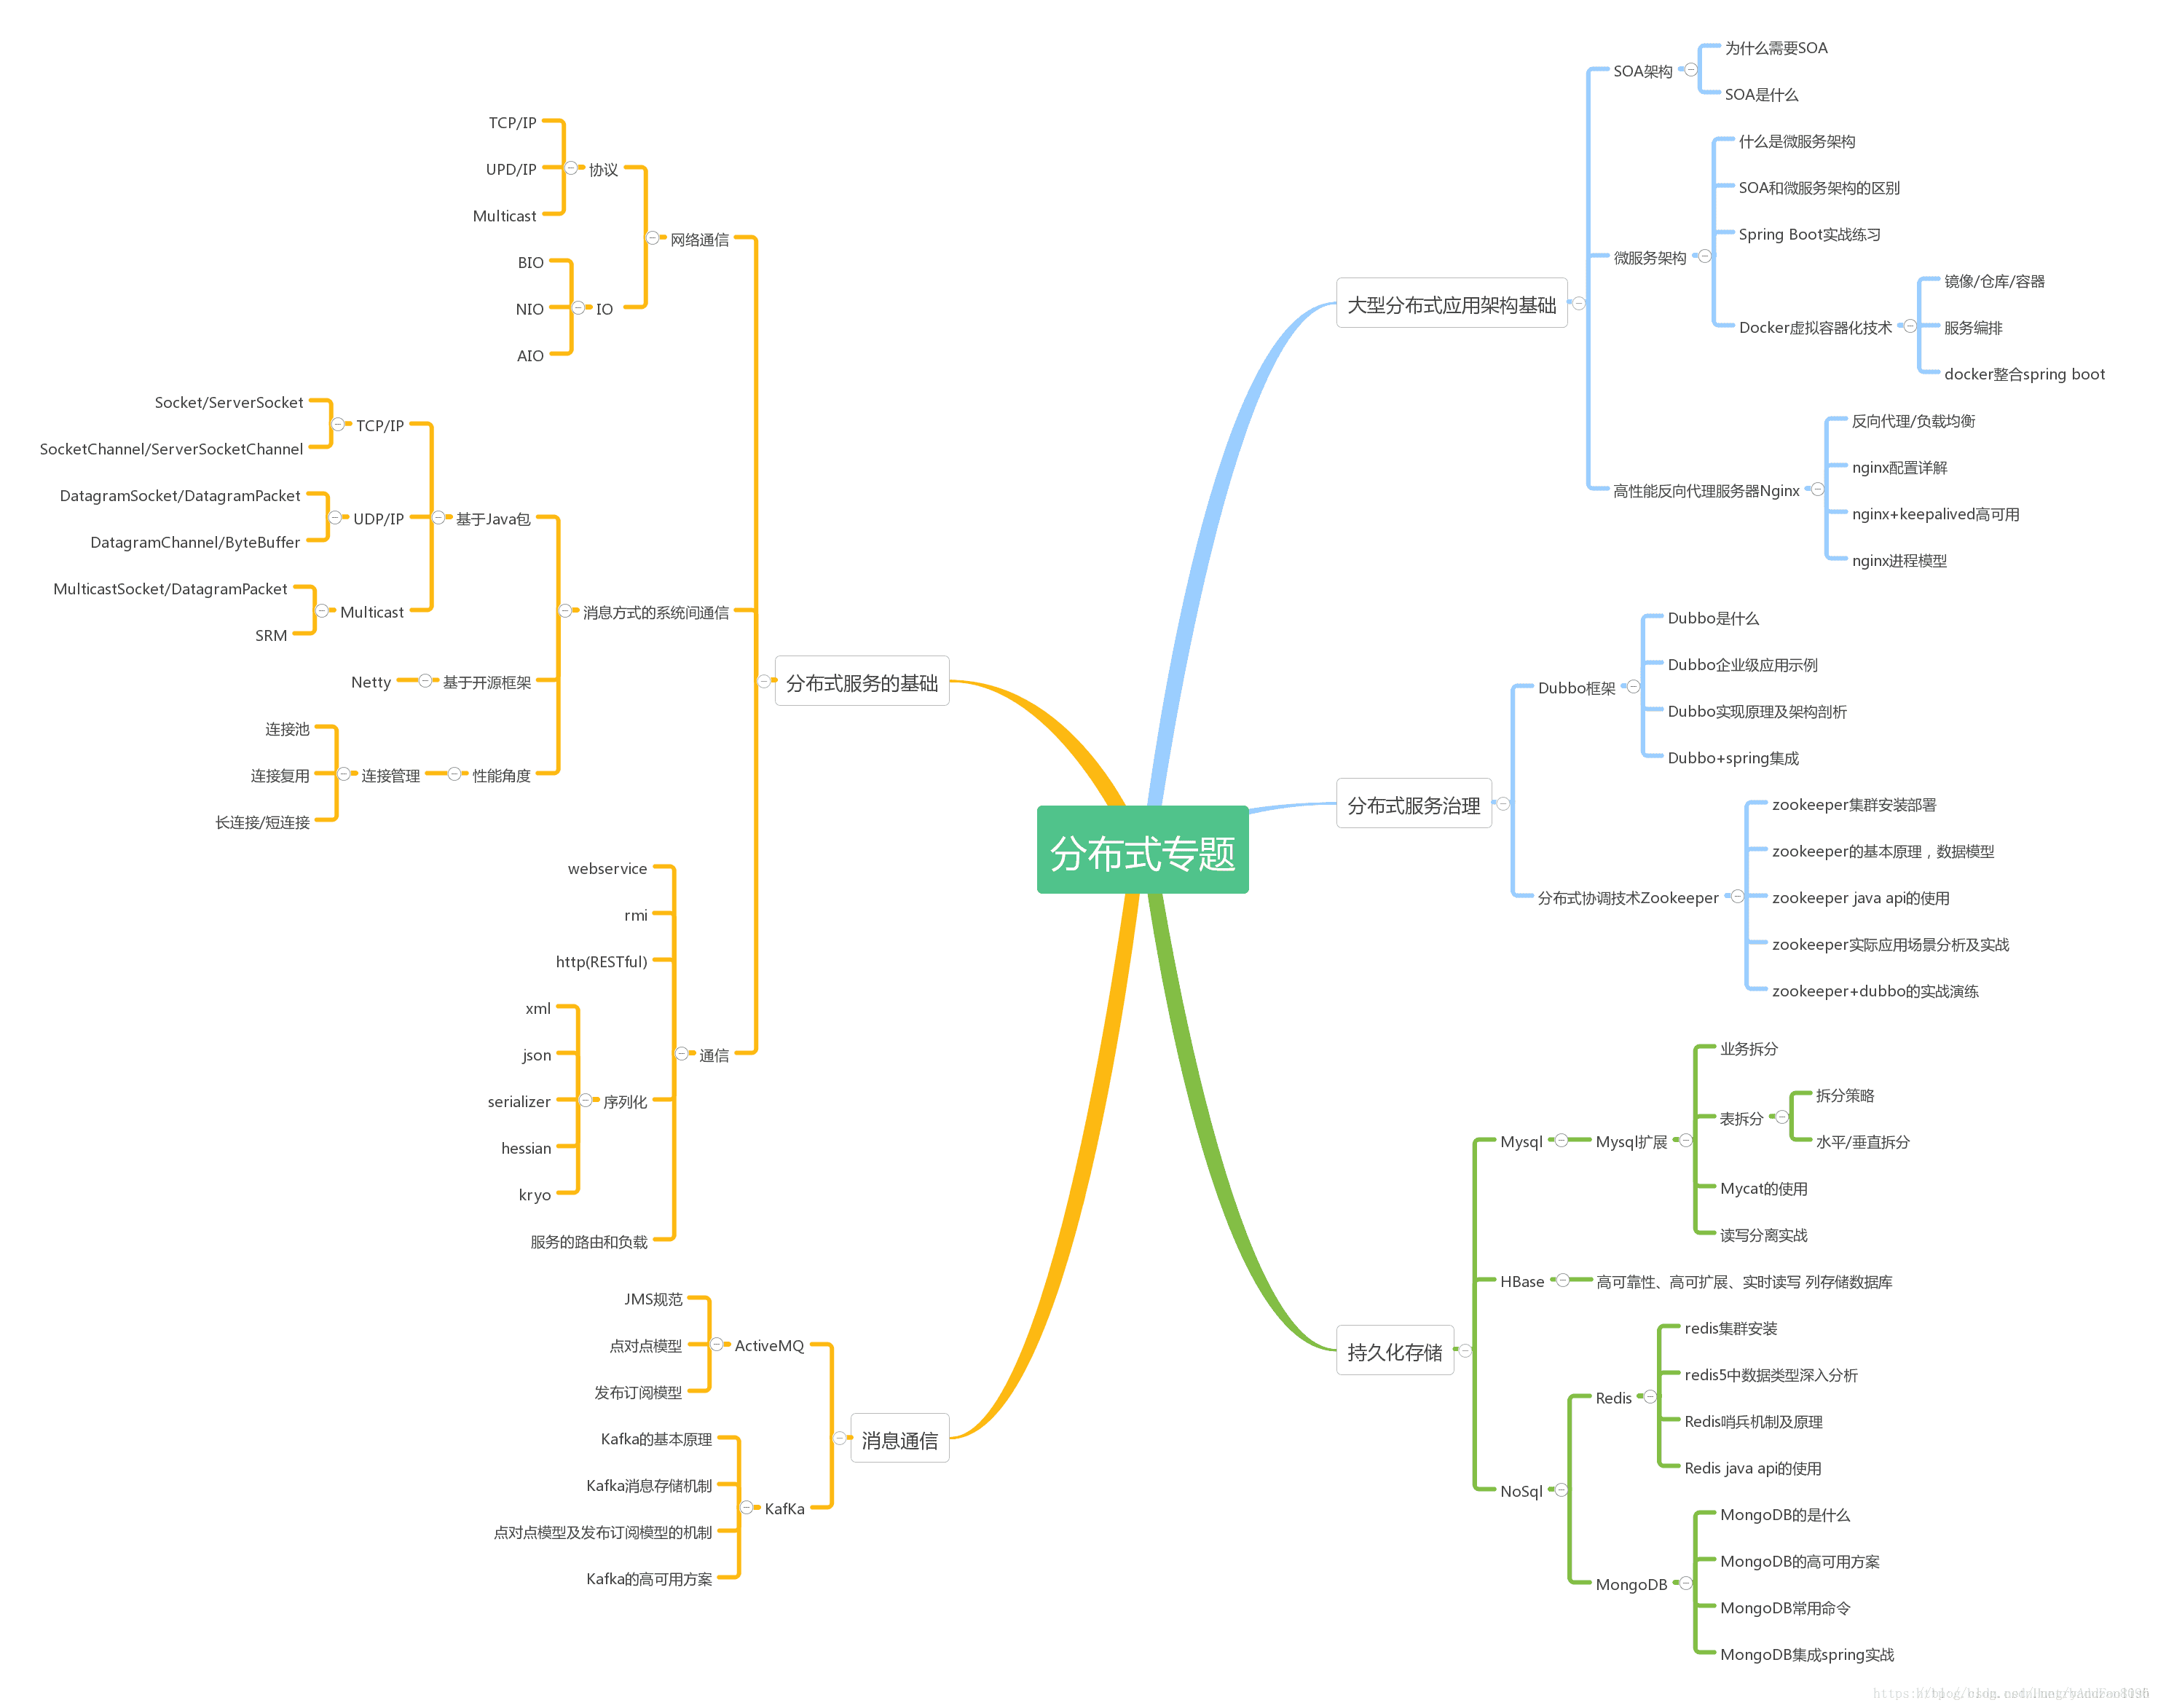The width and height of the screenshot is (2158, 1708).
Task: Collapse the KafKa node toggle
Action: (x=747, y=1508)
